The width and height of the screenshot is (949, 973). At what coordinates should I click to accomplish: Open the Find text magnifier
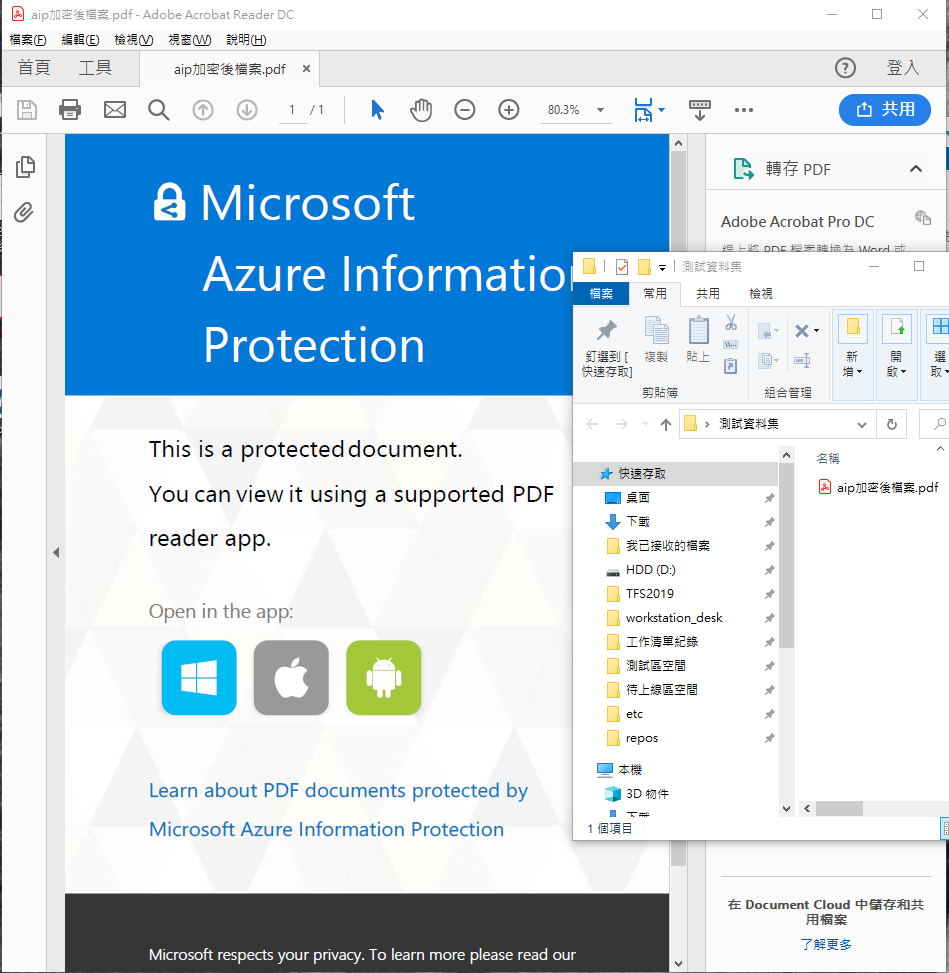[159, 110]
